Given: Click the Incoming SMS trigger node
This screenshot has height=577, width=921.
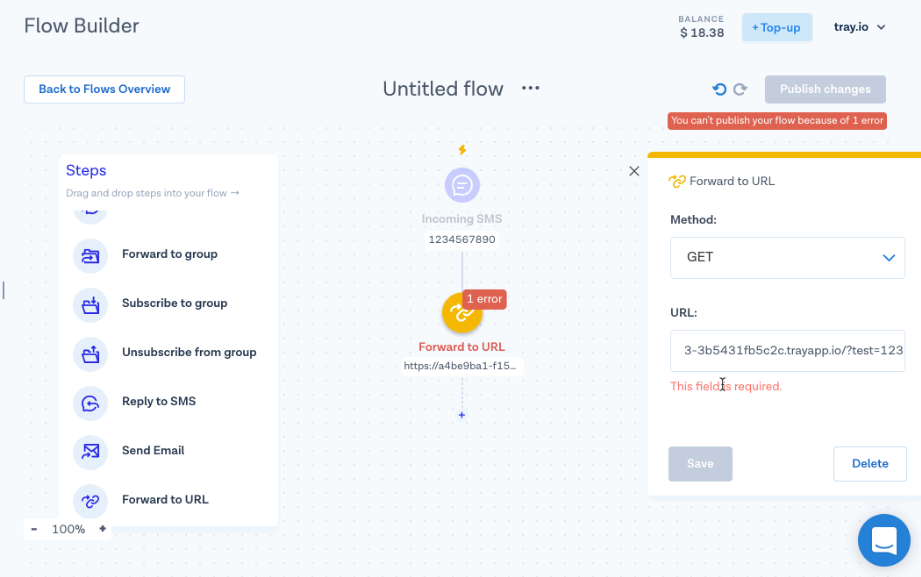Looking at the screenshot, I should [461, 186].
